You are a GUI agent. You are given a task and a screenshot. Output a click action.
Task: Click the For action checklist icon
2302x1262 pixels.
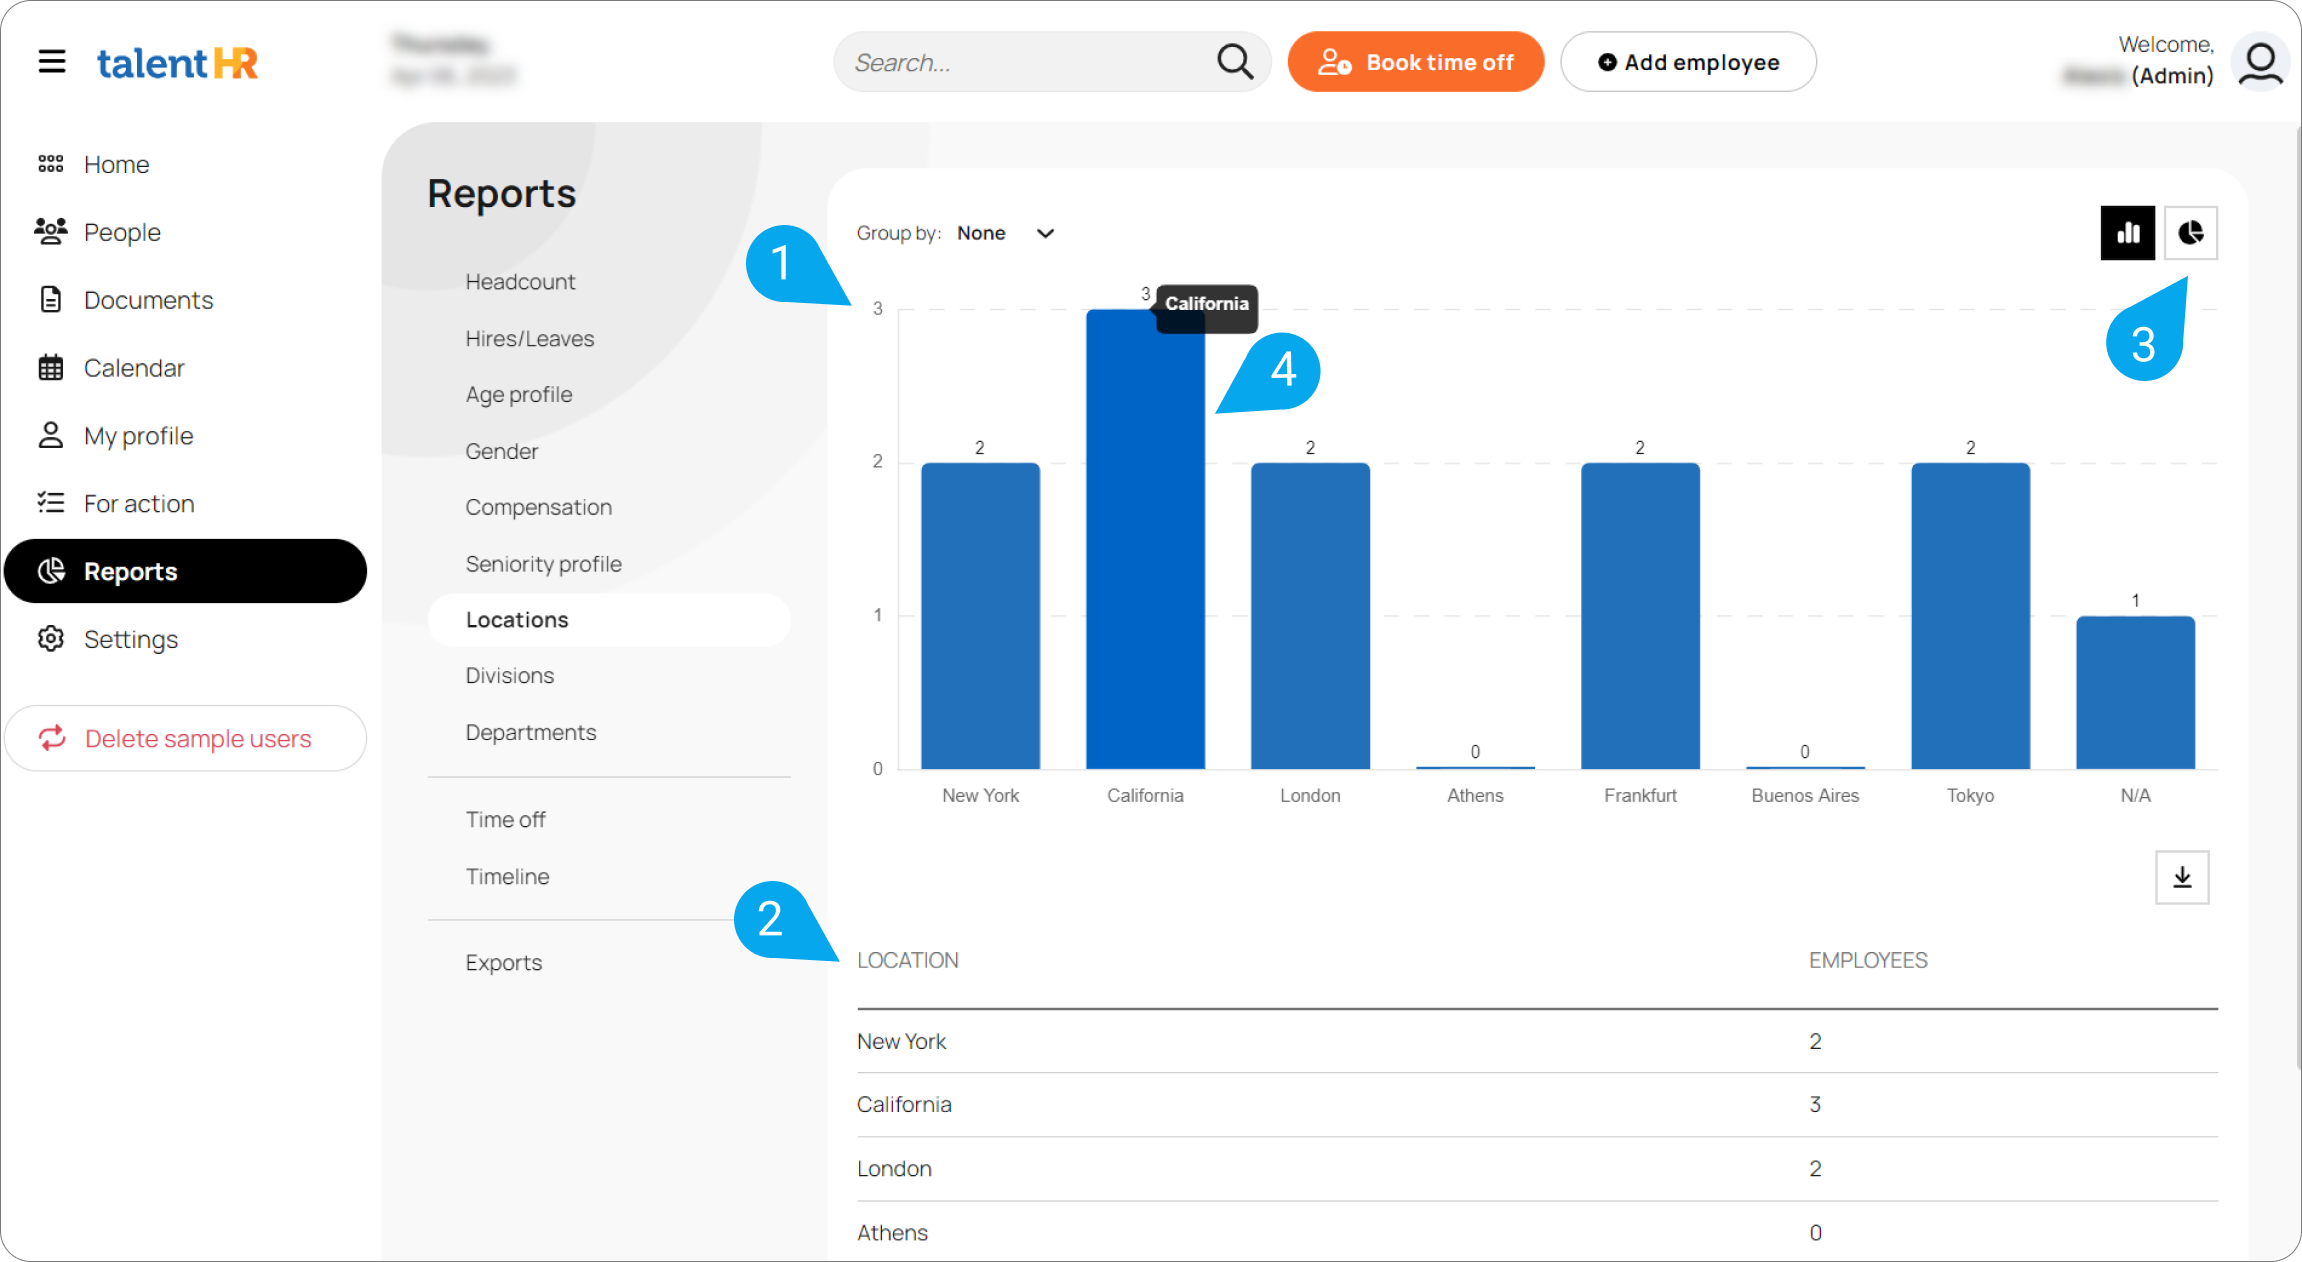pos(51,503)
